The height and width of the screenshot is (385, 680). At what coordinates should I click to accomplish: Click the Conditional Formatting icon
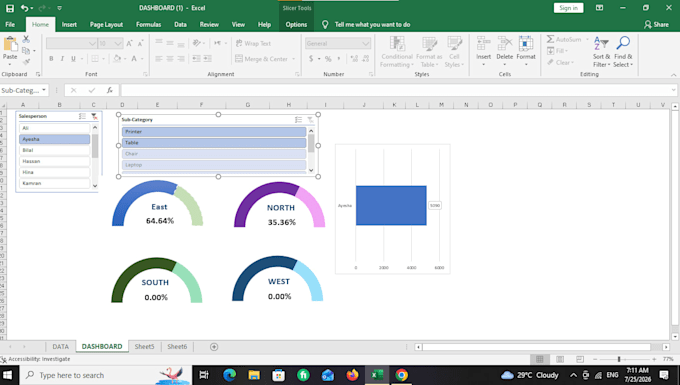(x=397, y=44)
